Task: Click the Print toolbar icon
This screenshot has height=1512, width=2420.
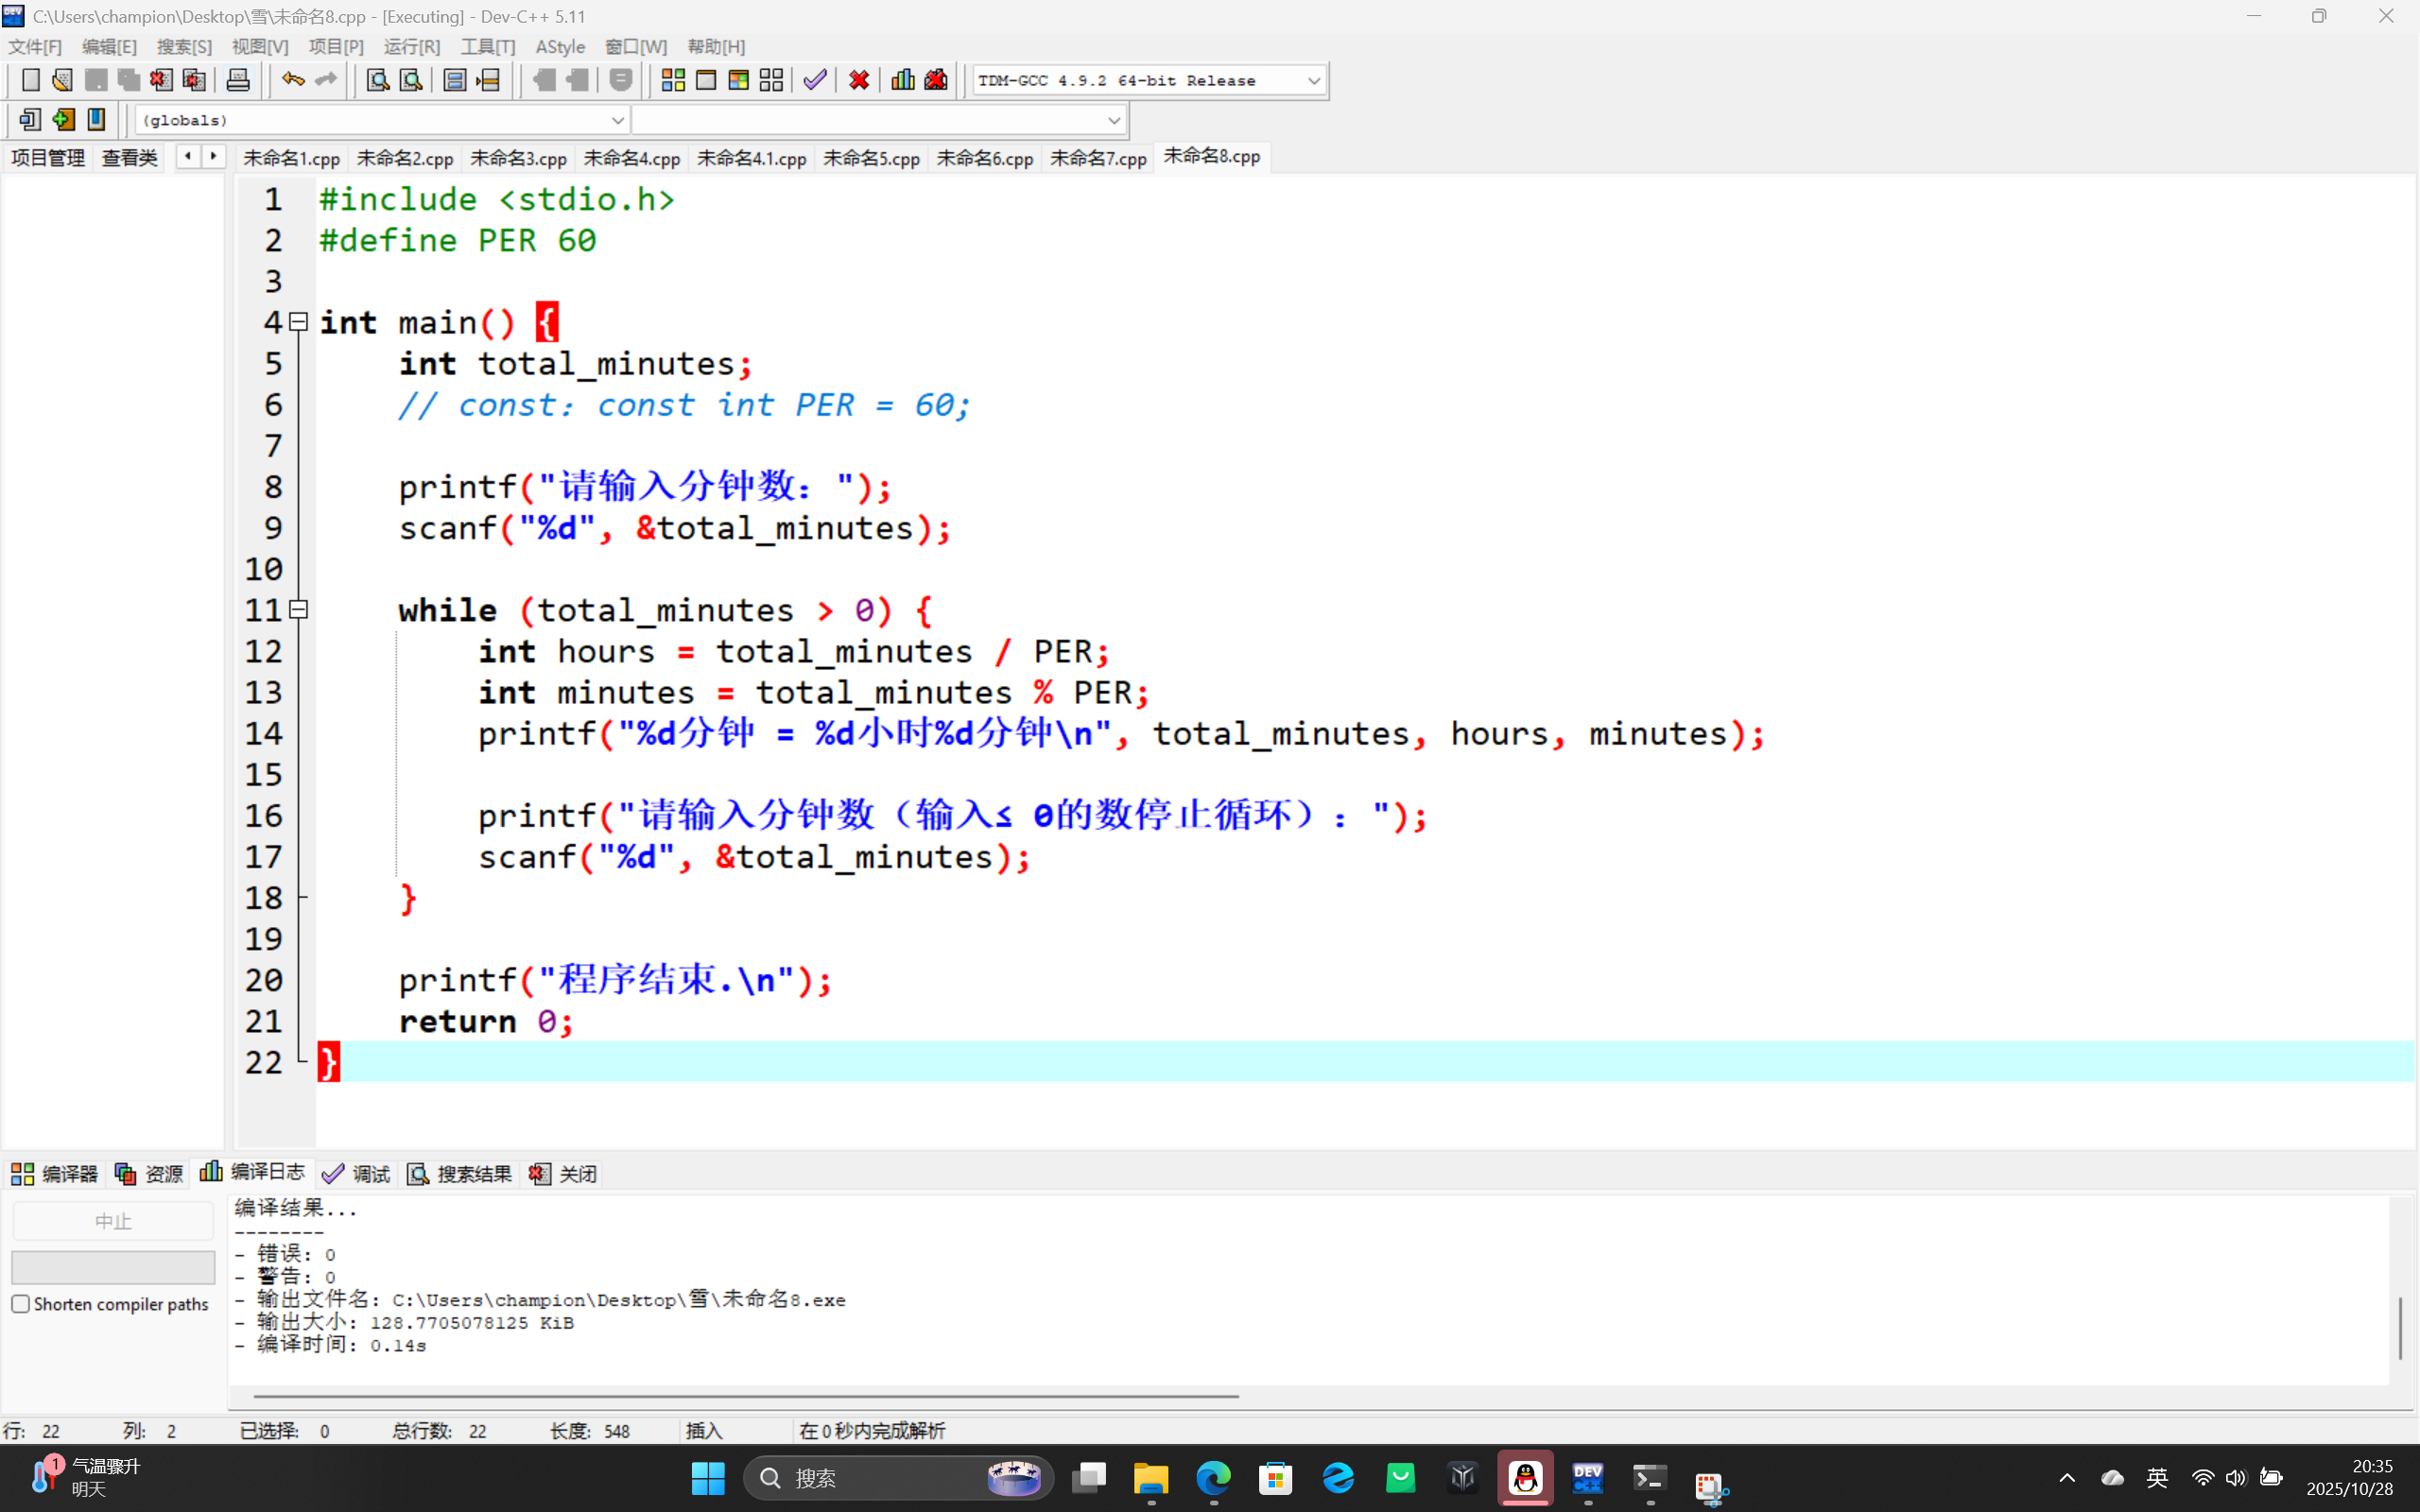Action: [238, 80]
